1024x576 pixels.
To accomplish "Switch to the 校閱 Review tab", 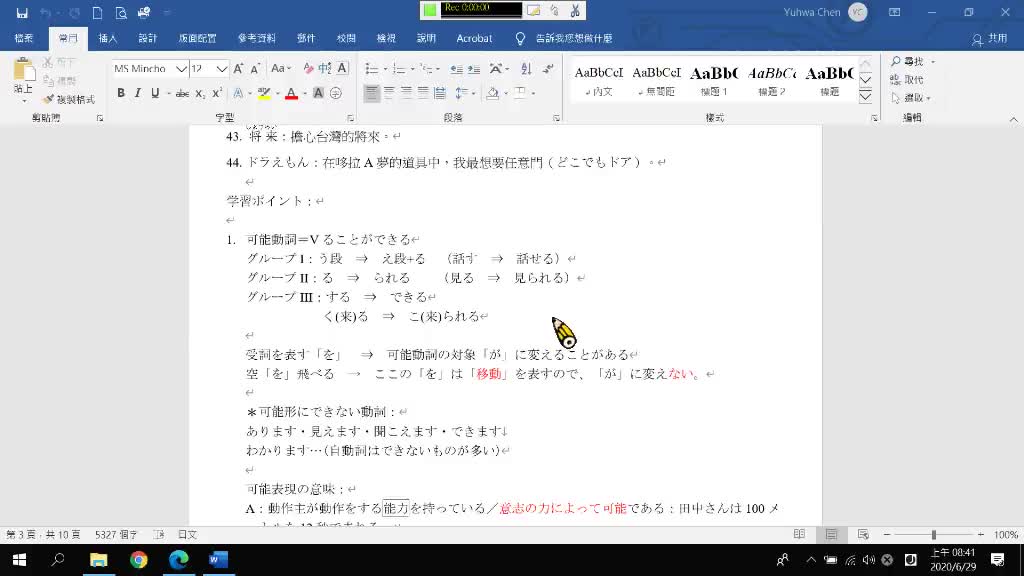I will point(346,39).
